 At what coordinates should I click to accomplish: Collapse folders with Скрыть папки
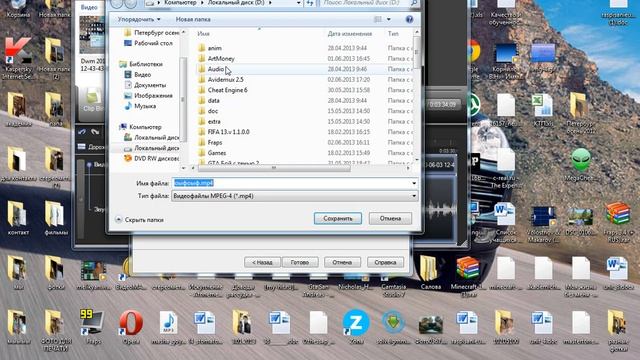click(139, 220)
